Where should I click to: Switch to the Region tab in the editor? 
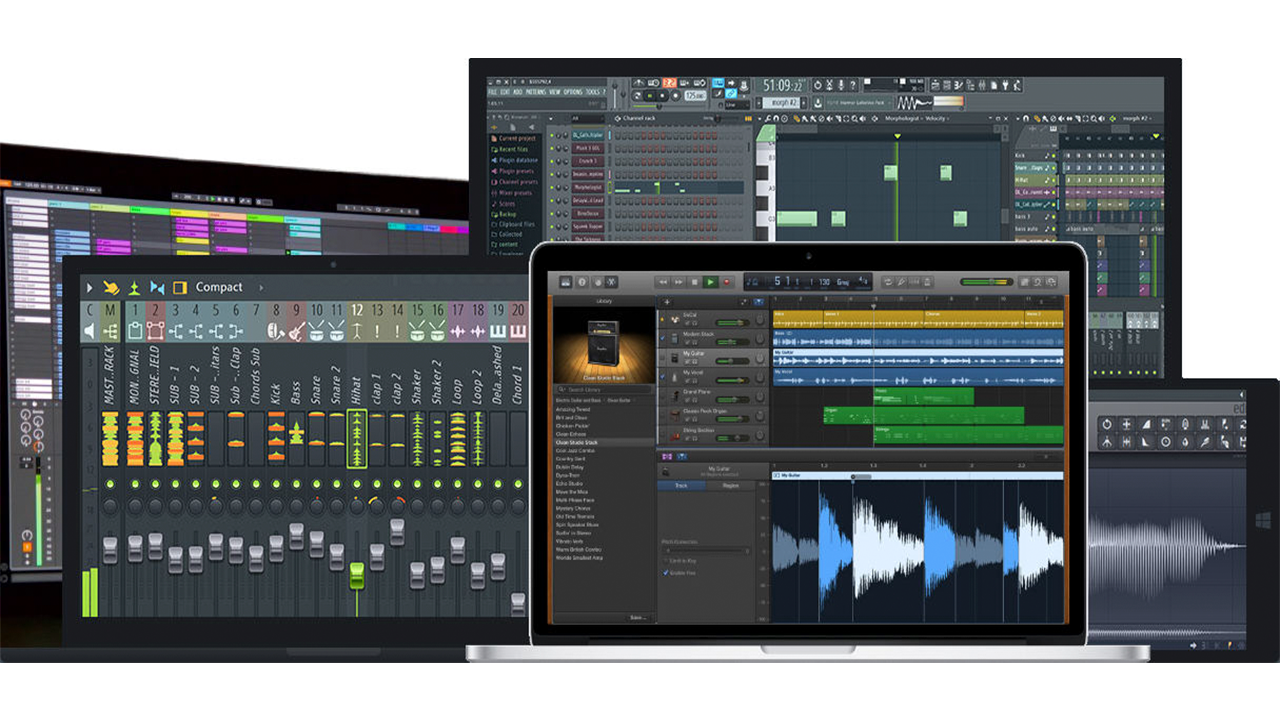point(732,486)
